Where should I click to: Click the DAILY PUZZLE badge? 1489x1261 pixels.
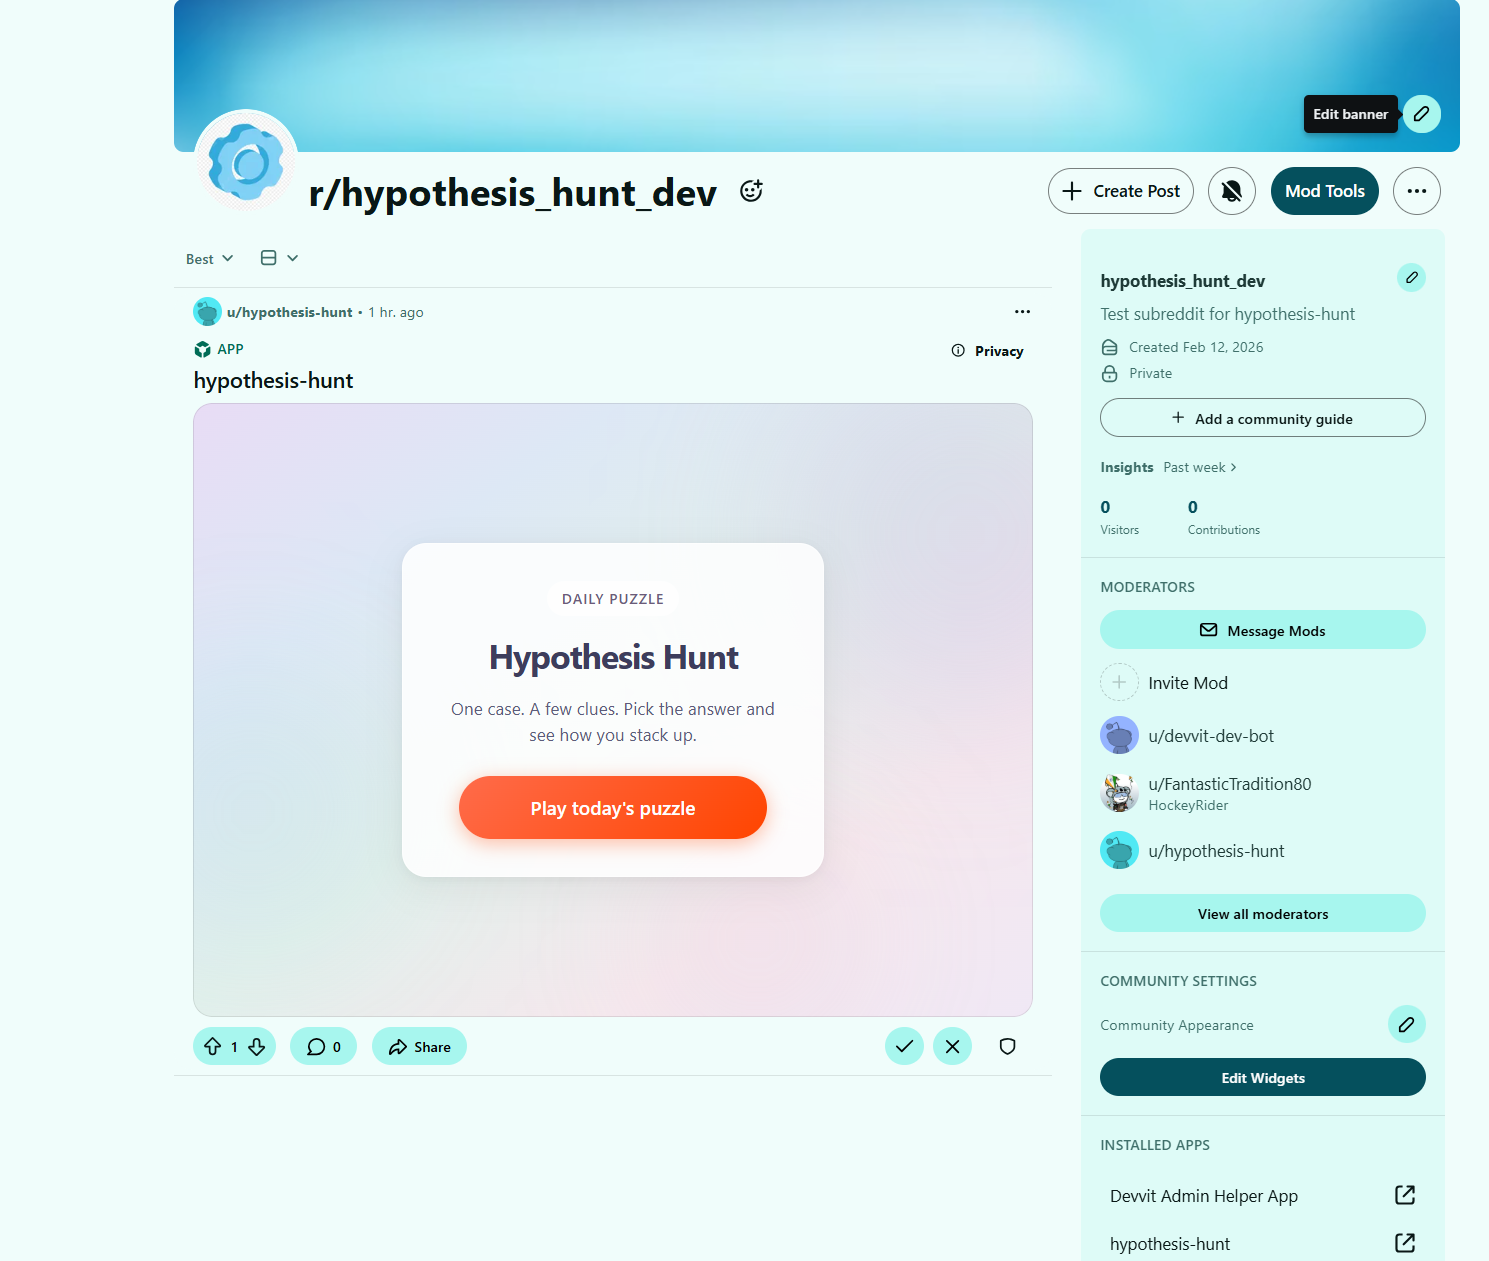click(x=612, y=599)
